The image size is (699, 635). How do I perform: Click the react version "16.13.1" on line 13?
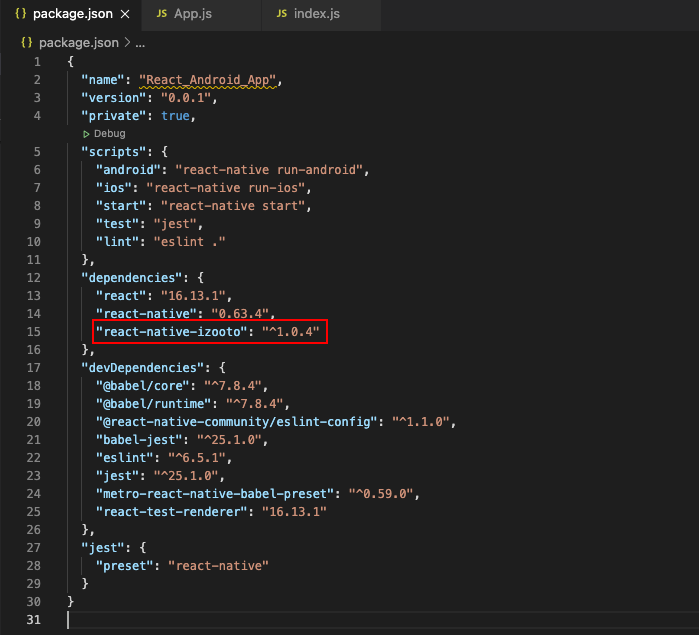pyautogui.click(x=193, y=296)
